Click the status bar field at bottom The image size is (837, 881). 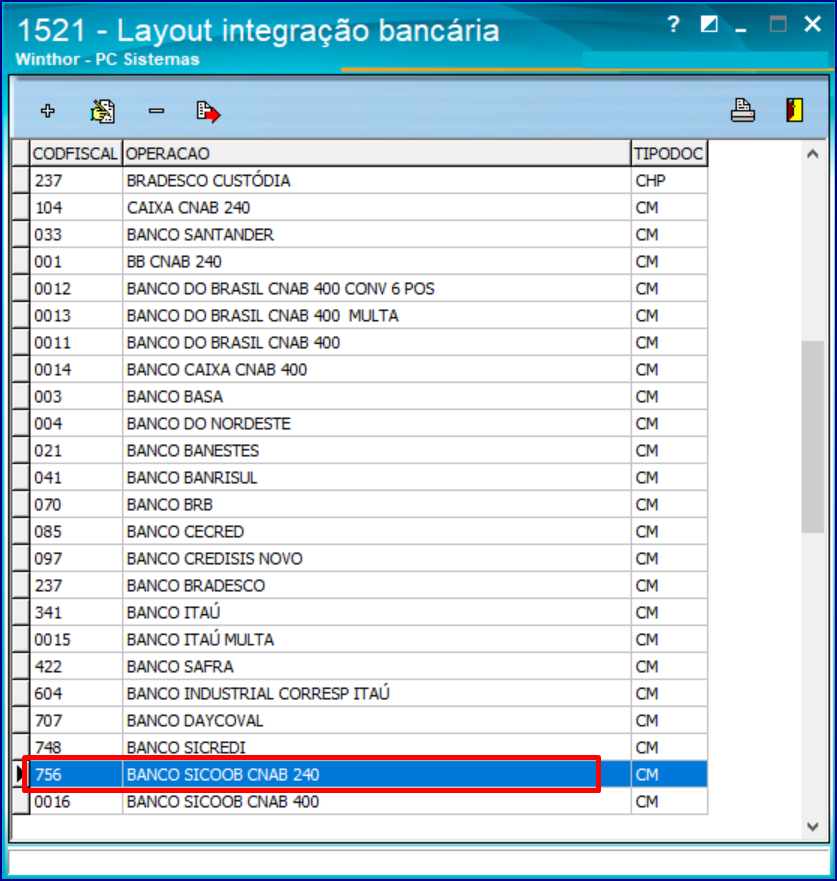(x=419, y=860)
